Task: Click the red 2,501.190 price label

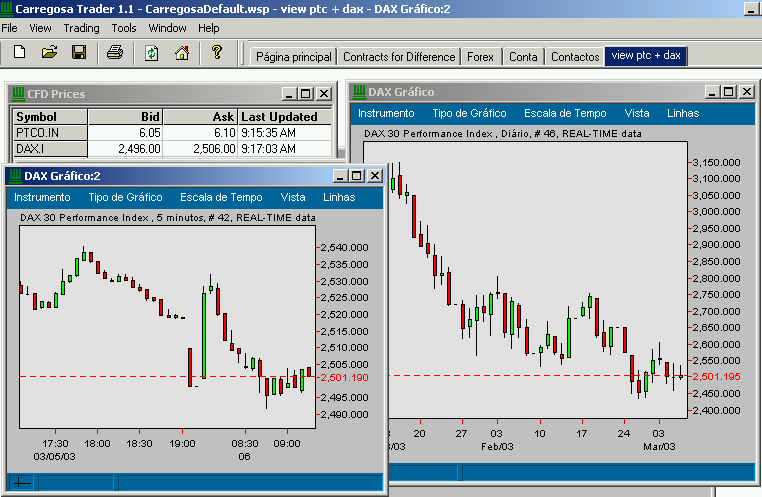Action: pyautogui.click(x=345, y=377)
